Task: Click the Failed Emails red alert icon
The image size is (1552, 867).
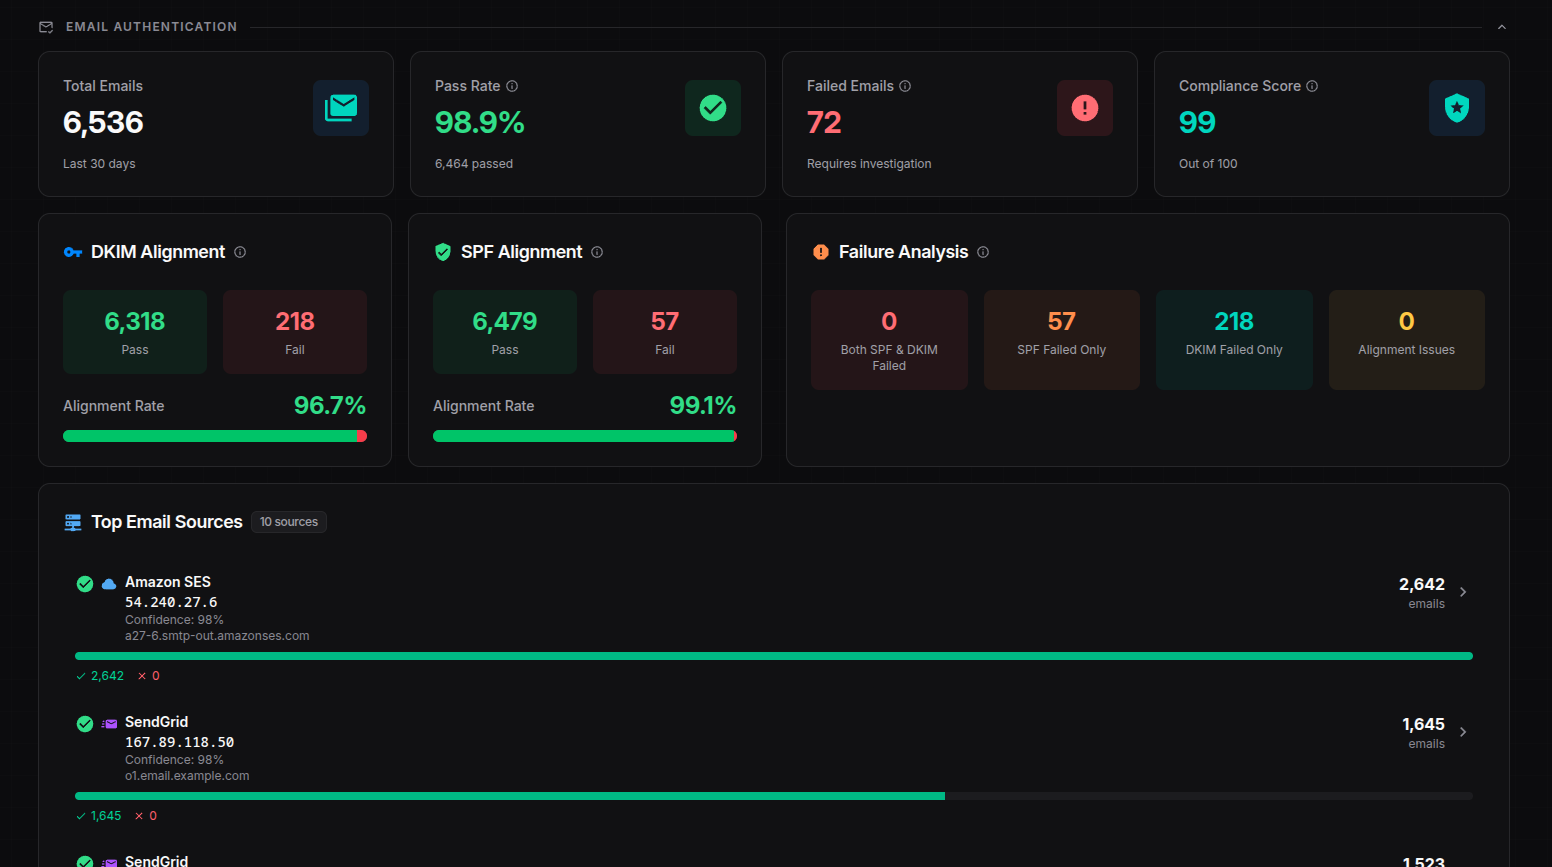Action: (x=1085, y=108)
